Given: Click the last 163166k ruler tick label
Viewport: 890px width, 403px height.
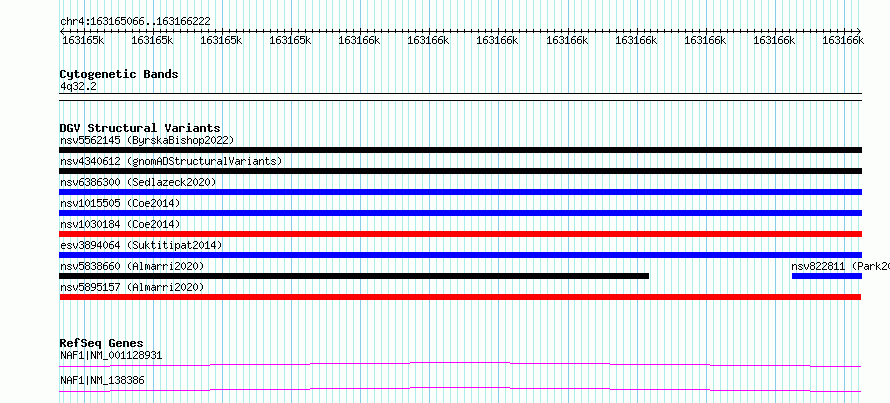Looking at the screenshot, I should click(843, 40).
